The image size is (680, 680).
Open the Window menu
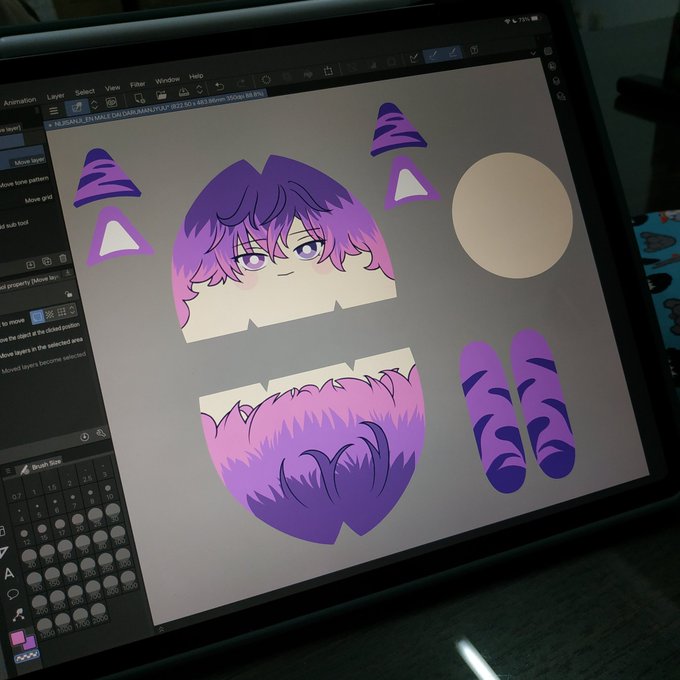pos(167,80)
